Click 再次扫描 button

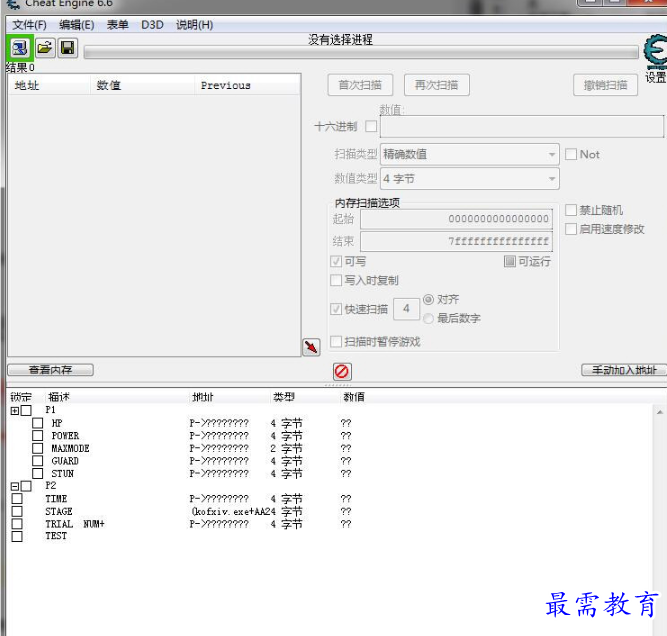tap(437, 85)
